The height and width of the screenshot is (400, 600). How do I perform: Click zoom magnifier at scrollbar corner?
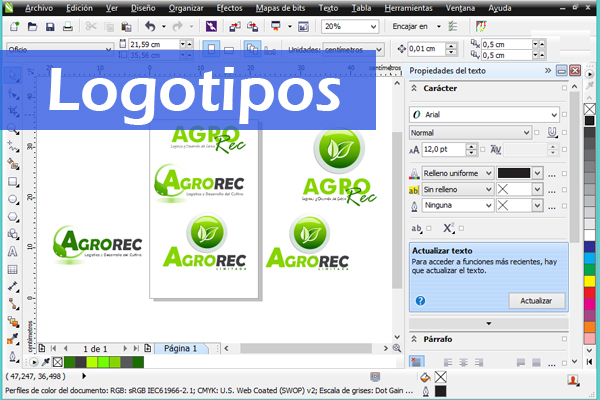point(397,348)
